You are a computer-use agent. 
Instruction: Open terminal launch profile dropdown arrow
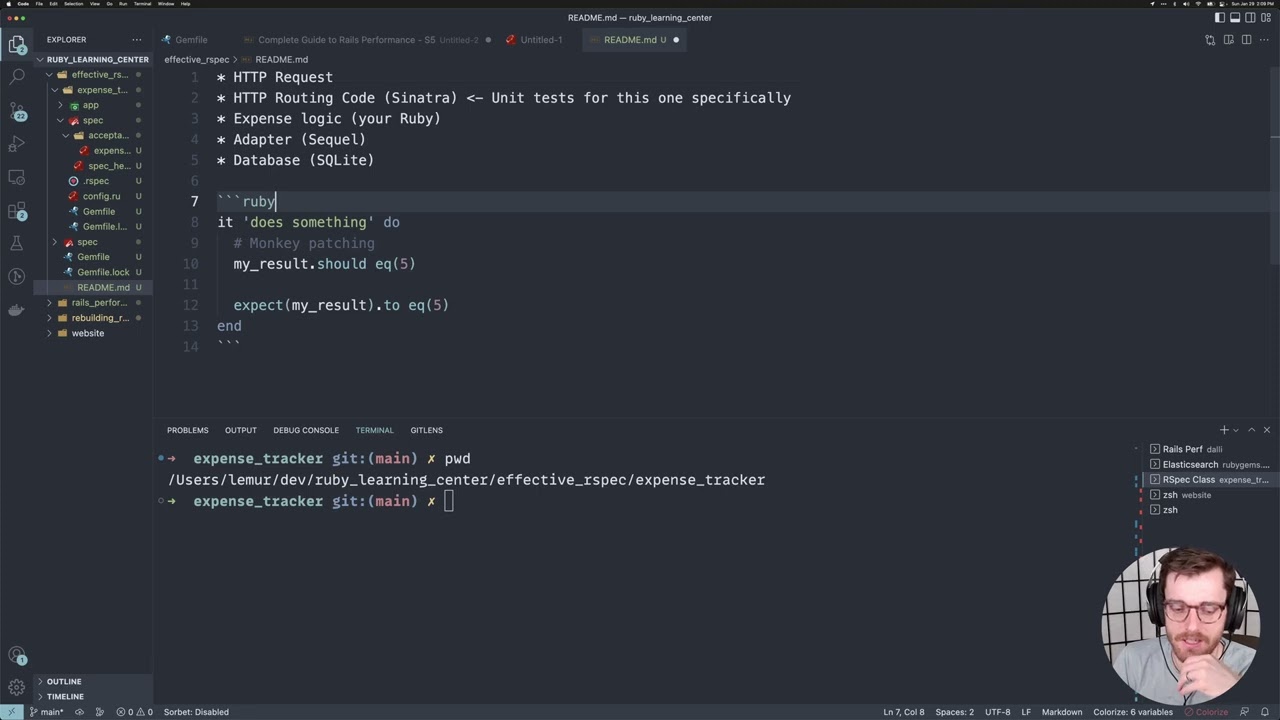coord(1236,430)
